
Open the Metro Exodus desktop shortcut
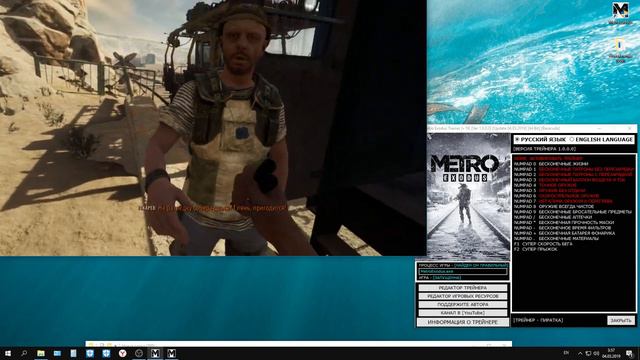[x=620, y=13]
